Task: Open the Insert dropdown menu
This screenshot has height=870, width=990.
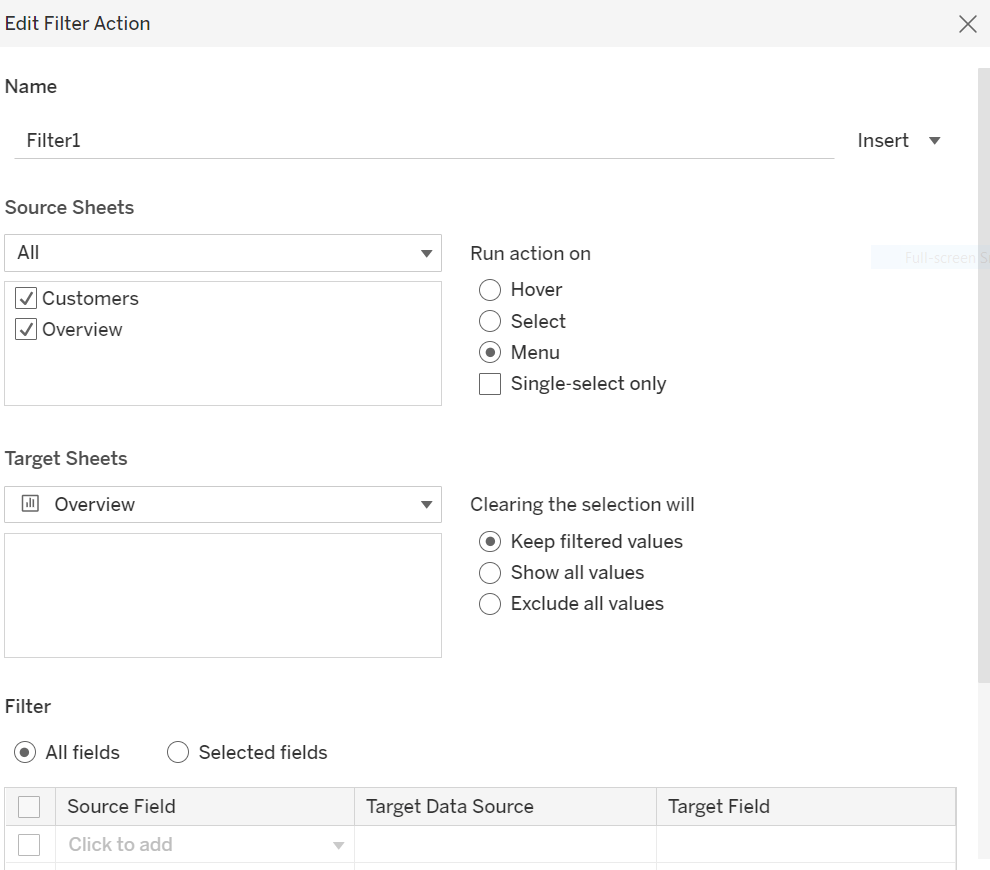Action: (x=899, y=140)
